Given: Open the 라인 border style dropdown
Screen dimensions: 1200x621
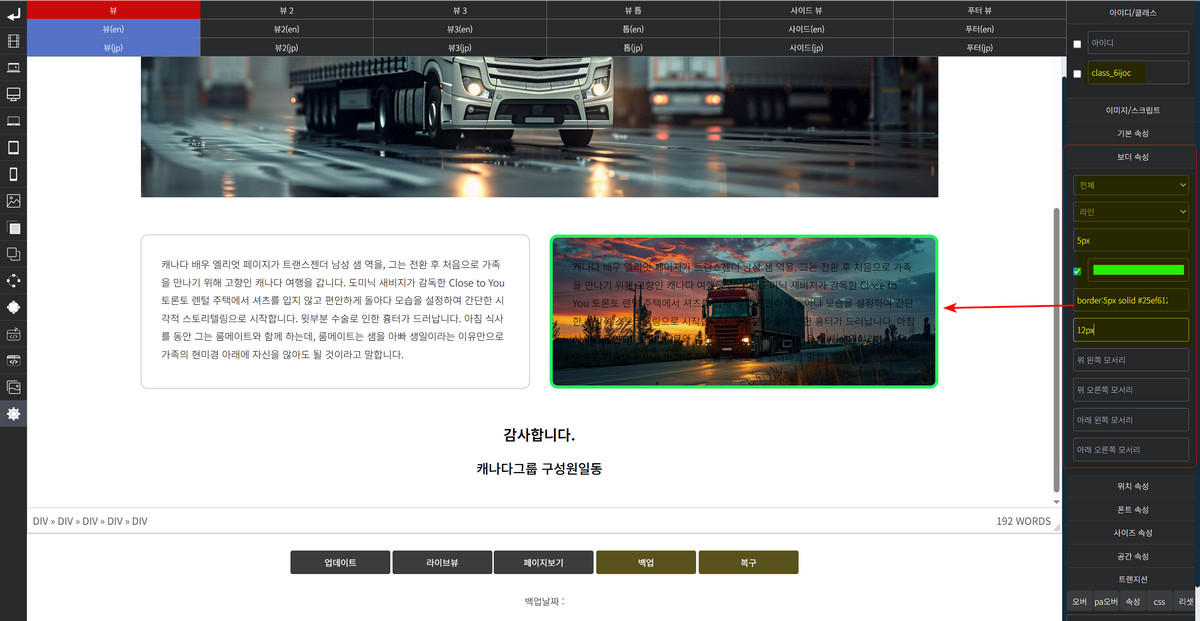Looking at the screenshot, I should 1131,211.
